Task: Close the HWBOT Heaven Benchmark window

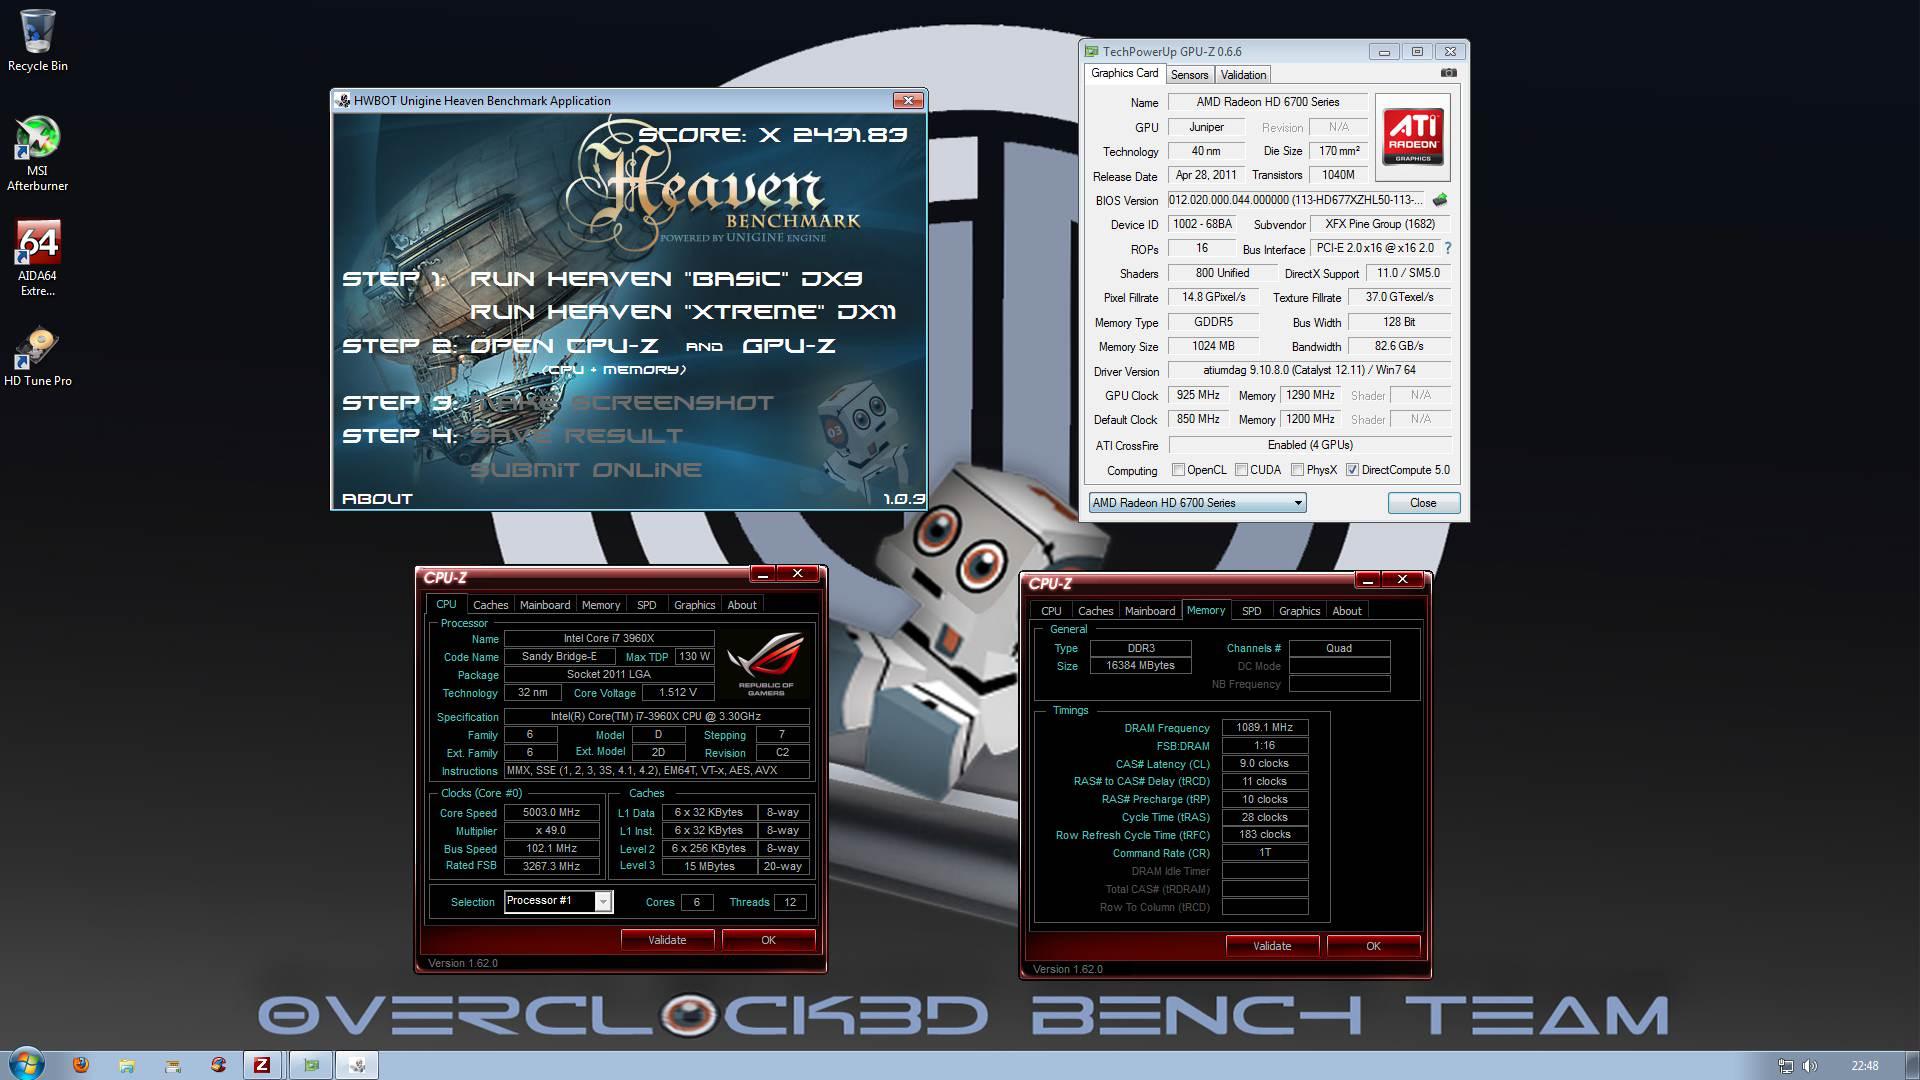Action: point(908,100)
